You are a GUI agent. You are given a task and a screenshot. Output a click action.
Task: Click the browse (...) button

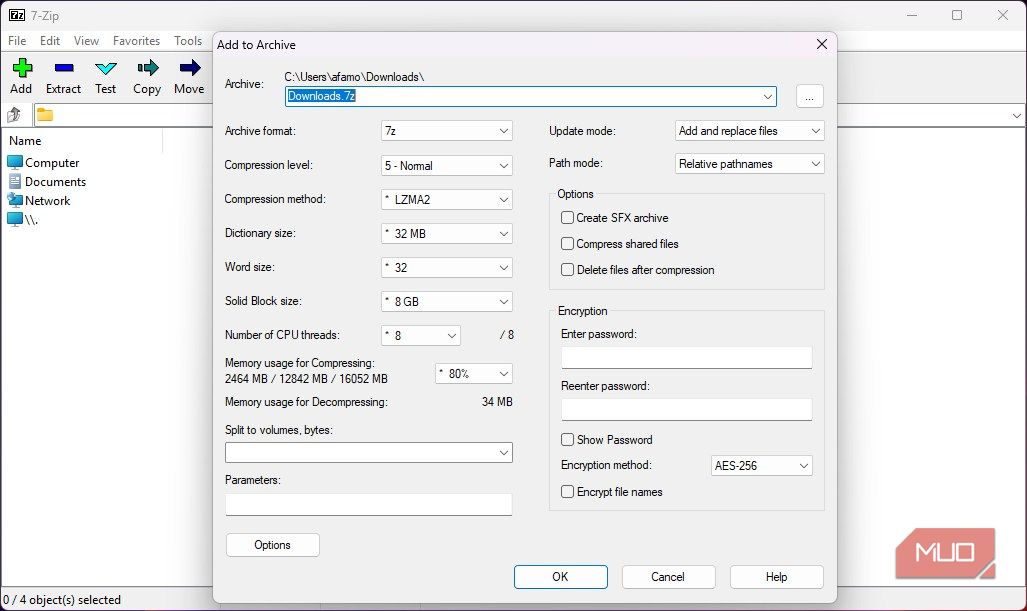[810, 96]
